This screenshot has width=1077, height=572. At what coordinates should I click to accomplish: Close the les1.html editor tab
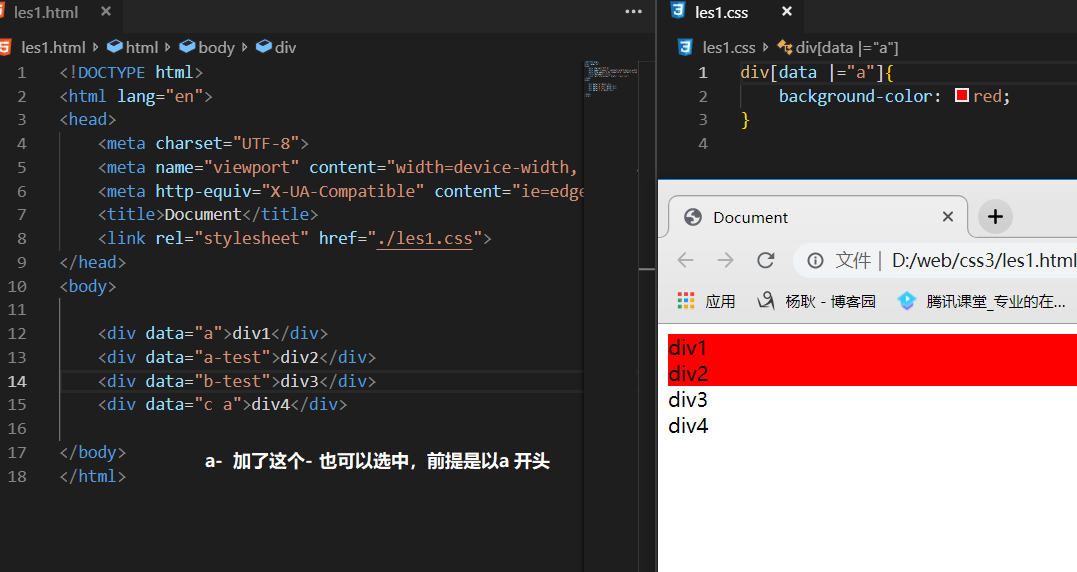pos(106,12)
